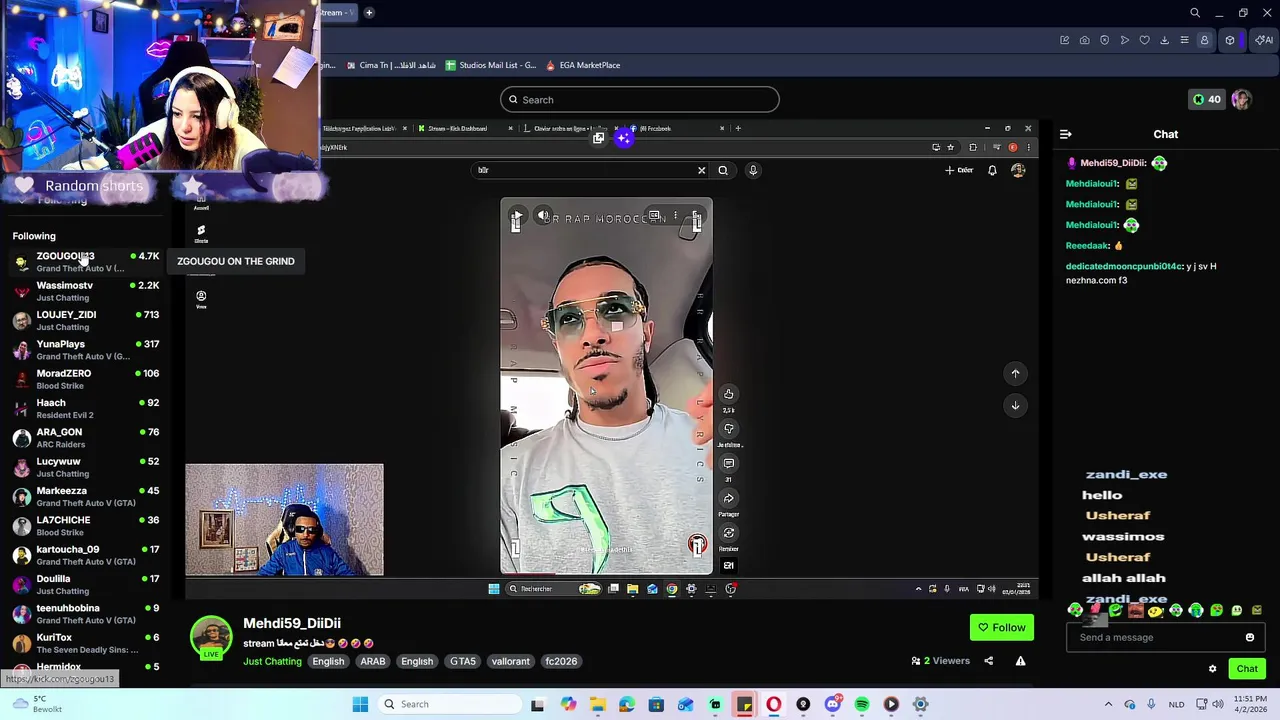The width and height of the screenshot is (1280, 720).
Task: Share the stream via share icon
Action: [988, 661]
